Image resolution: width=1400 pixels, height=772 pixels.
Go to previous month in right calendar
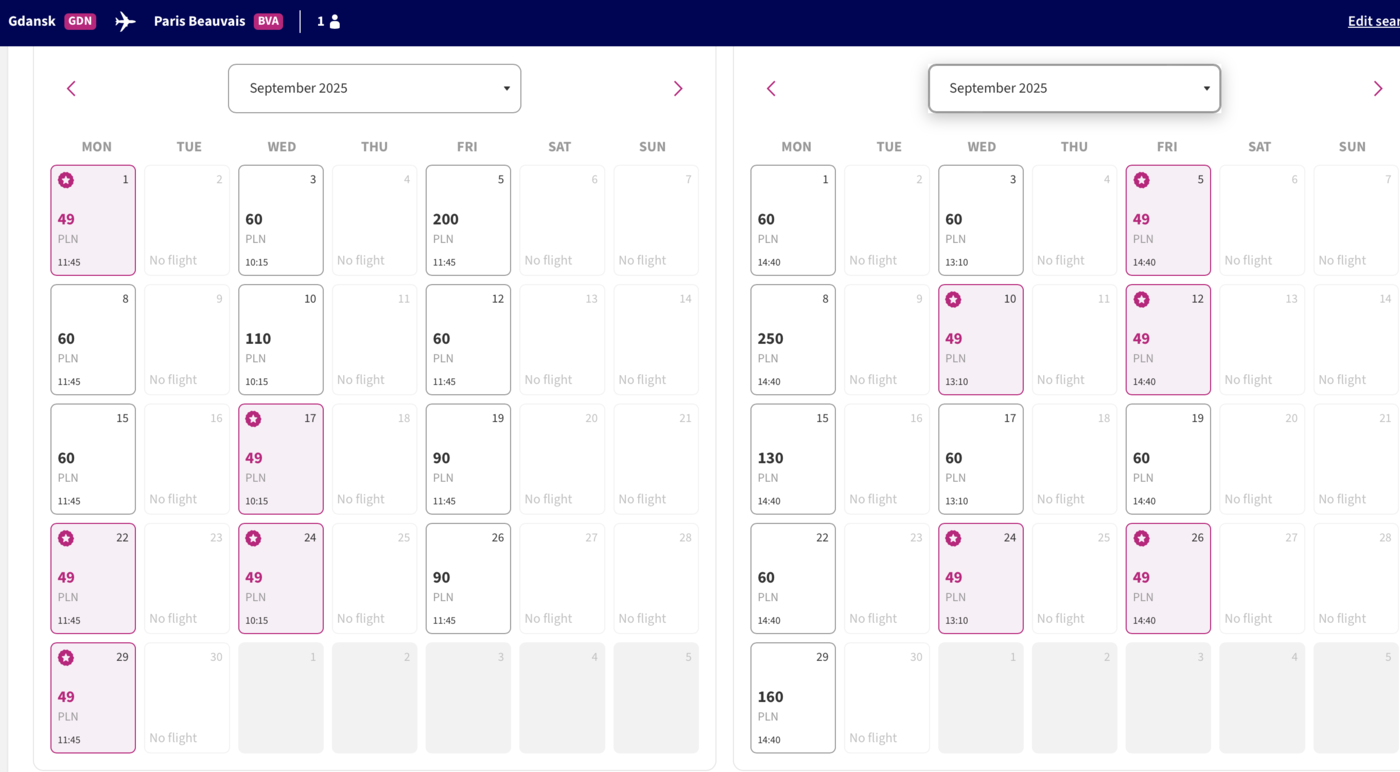771,89
